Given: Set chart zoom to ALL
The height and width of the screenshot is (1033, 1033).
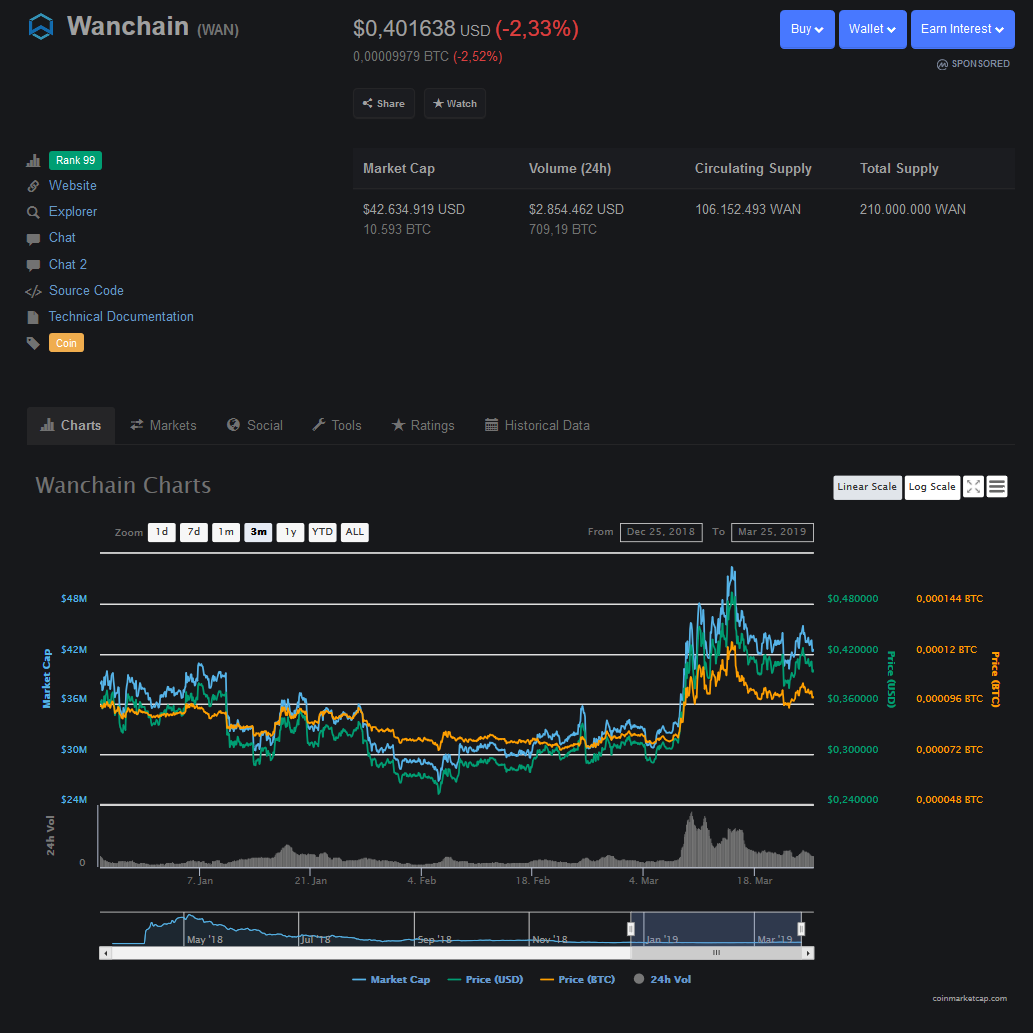Looking at the screenshot, I should [x=354, y=532].
